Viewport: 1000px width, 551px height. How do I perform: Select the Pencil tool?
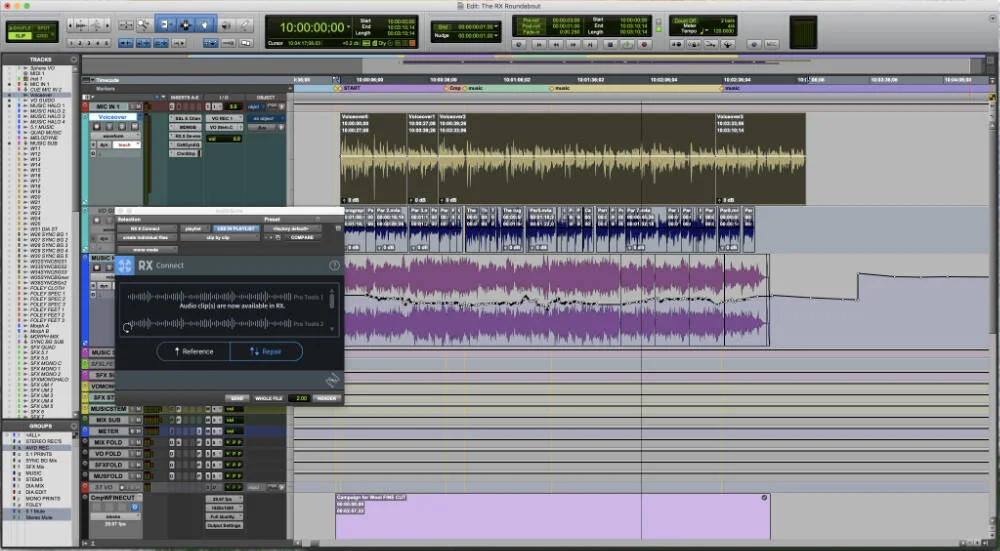point(243,25)
